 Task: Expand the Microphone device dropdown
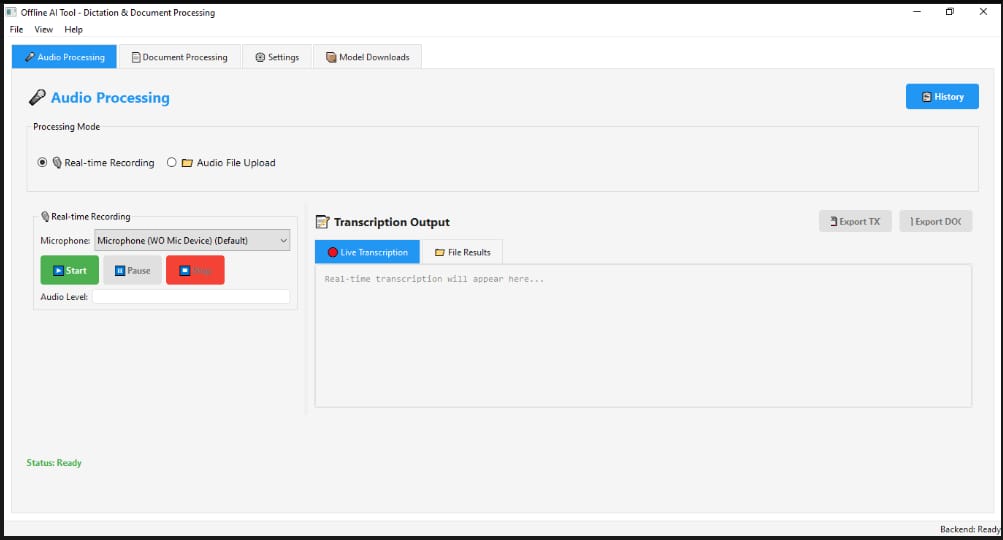click(x=192, y=241)
